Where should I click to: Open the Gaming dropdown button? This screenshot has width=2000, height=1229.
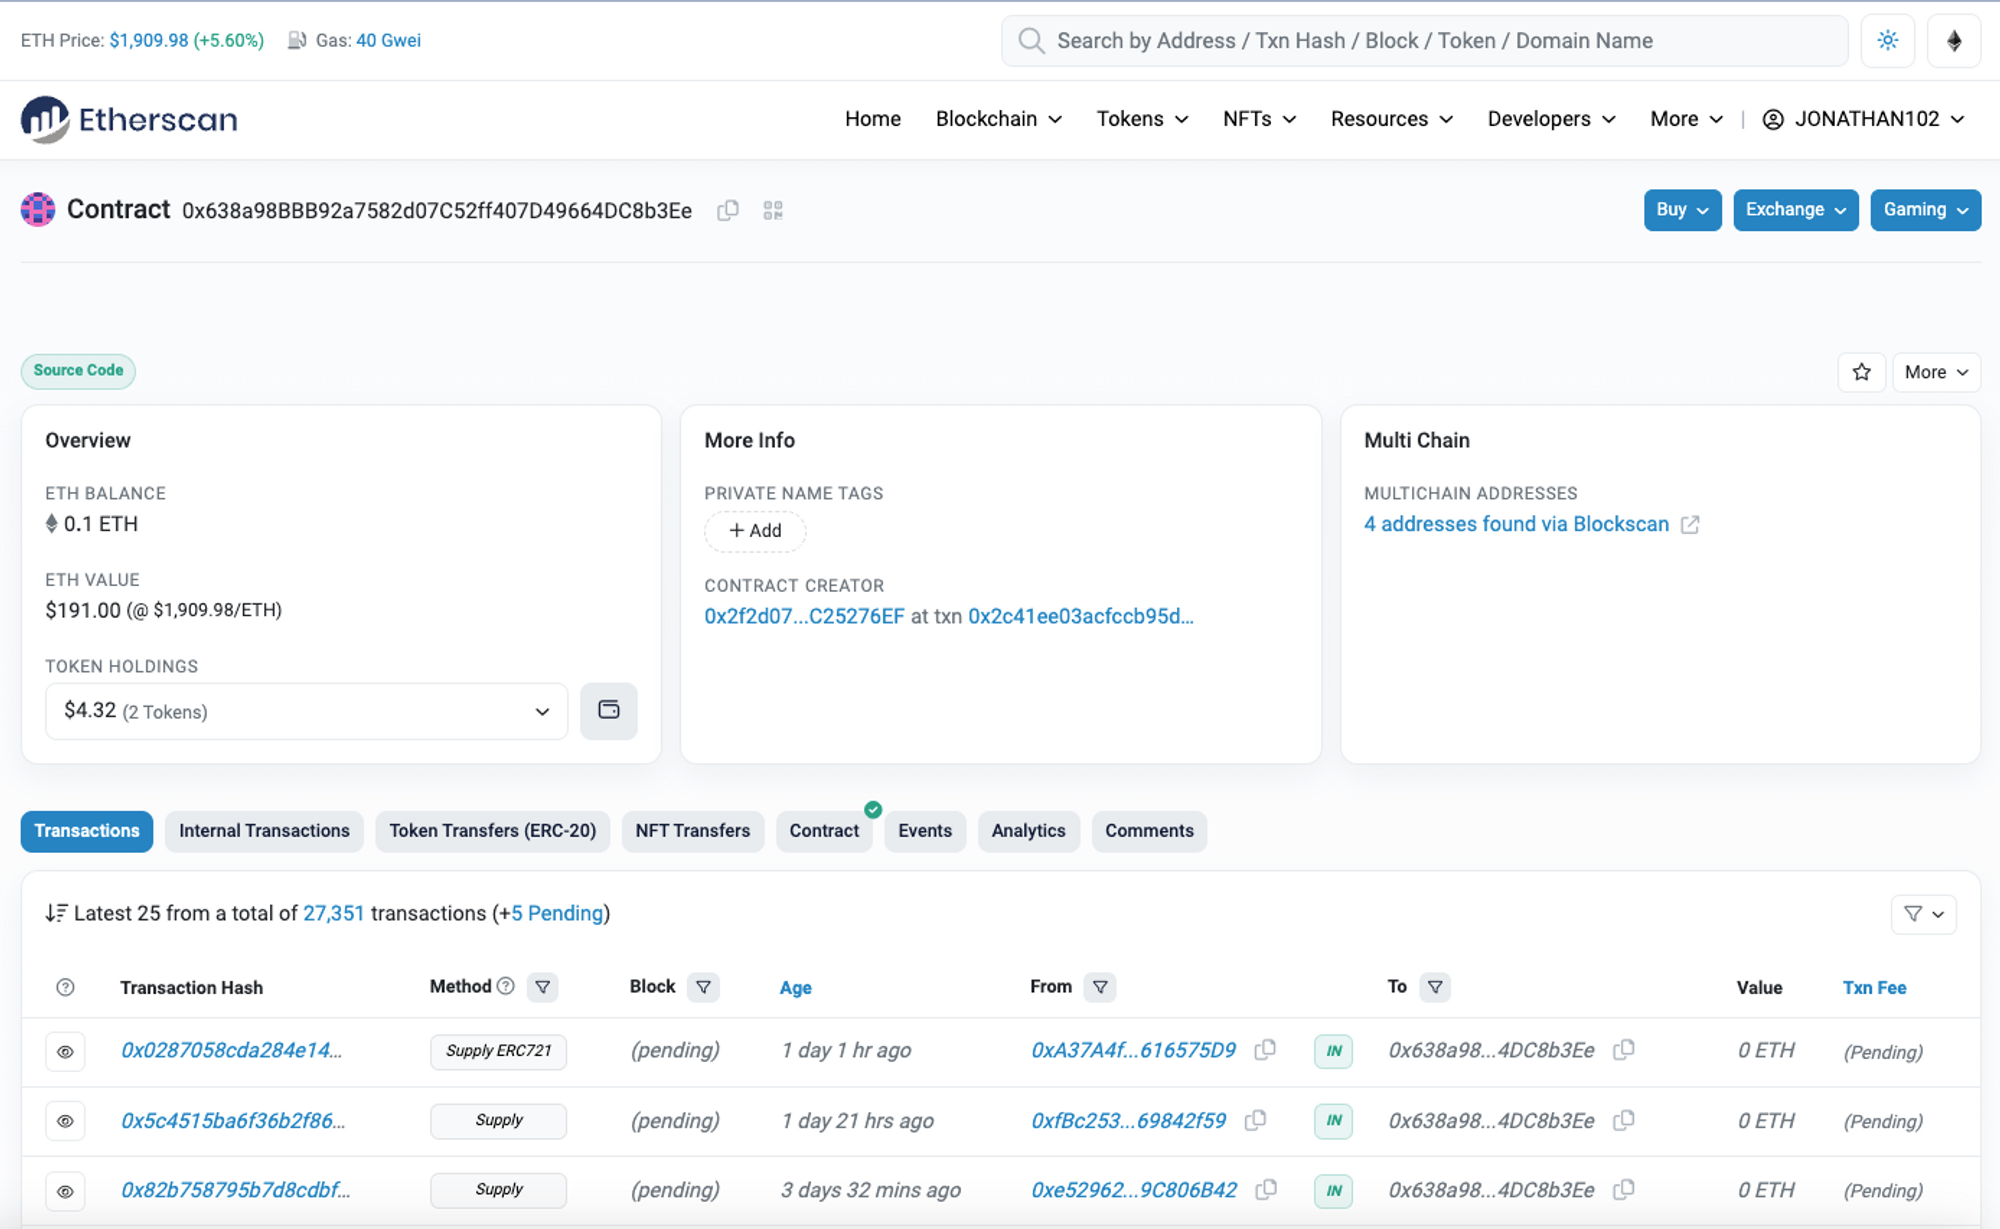tap(1925, 210)
